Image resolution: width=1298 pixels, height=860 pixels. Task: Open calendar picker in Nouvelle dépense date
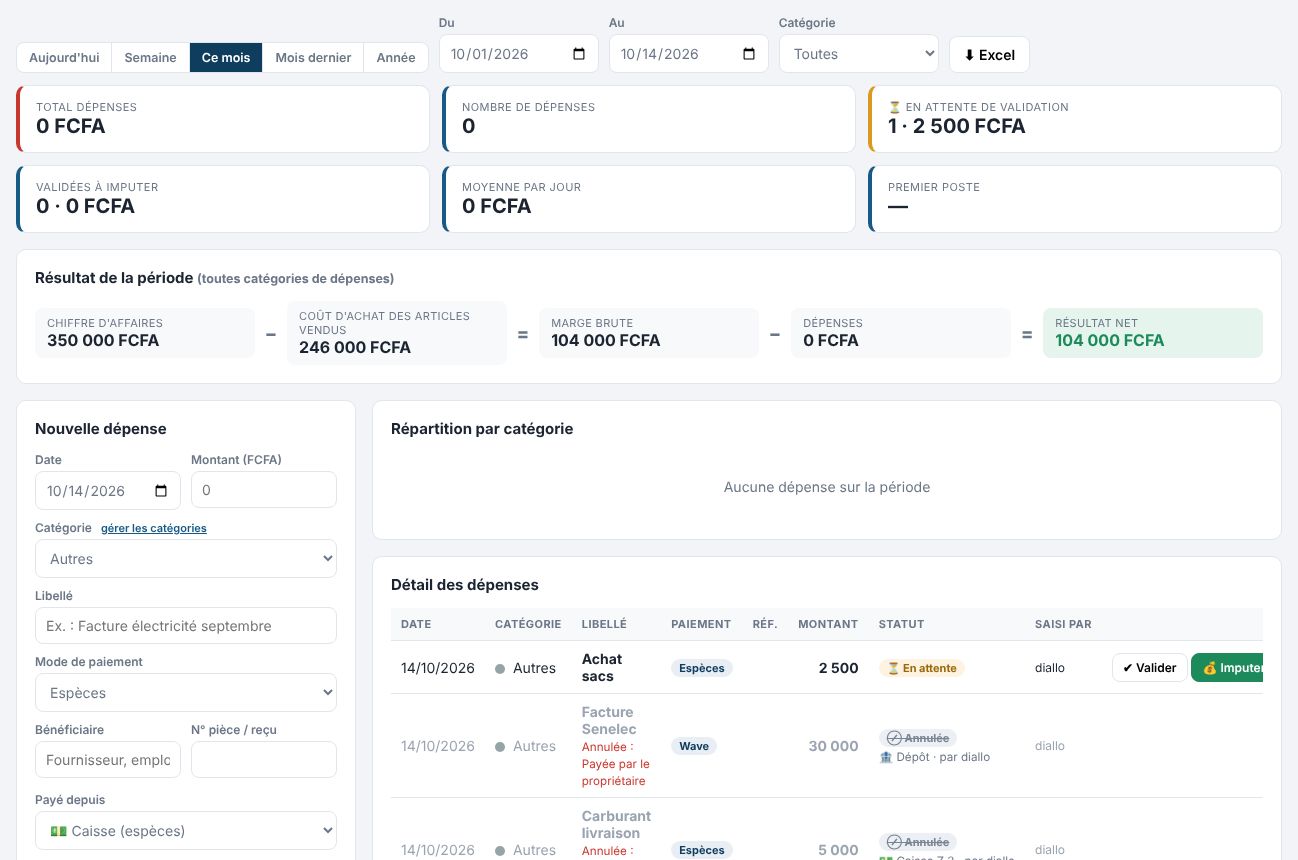point(161,491)
